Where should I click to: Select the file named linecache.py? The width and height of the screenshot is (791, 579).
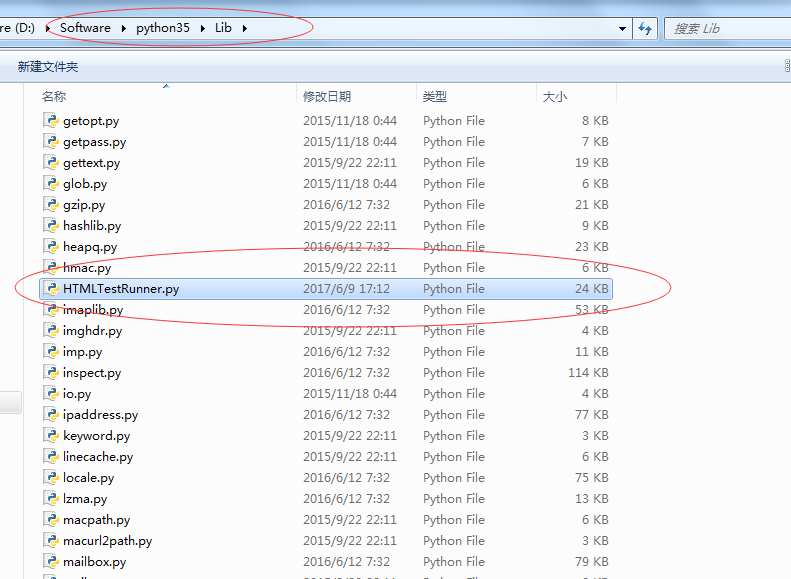tap(98, 457)
